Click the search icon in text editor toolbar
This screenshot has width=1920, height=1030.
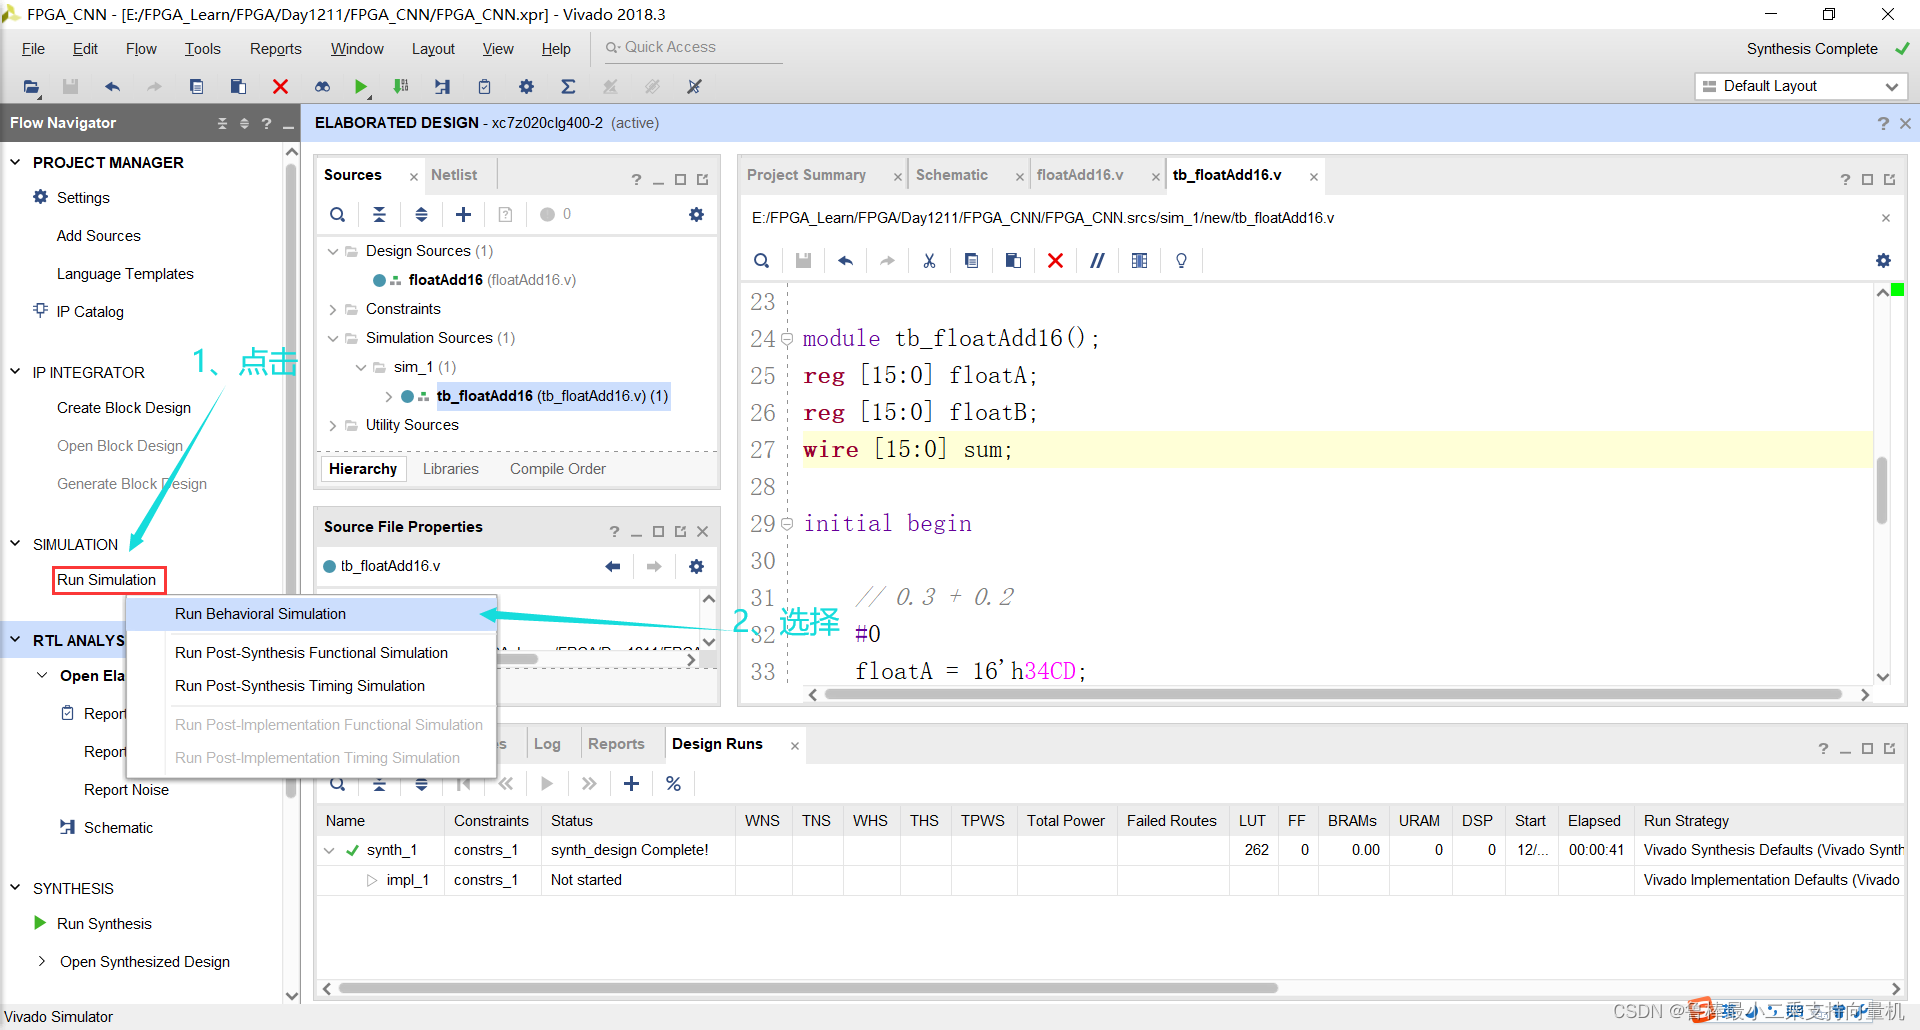pyautogui.click(x=761, y=261)
